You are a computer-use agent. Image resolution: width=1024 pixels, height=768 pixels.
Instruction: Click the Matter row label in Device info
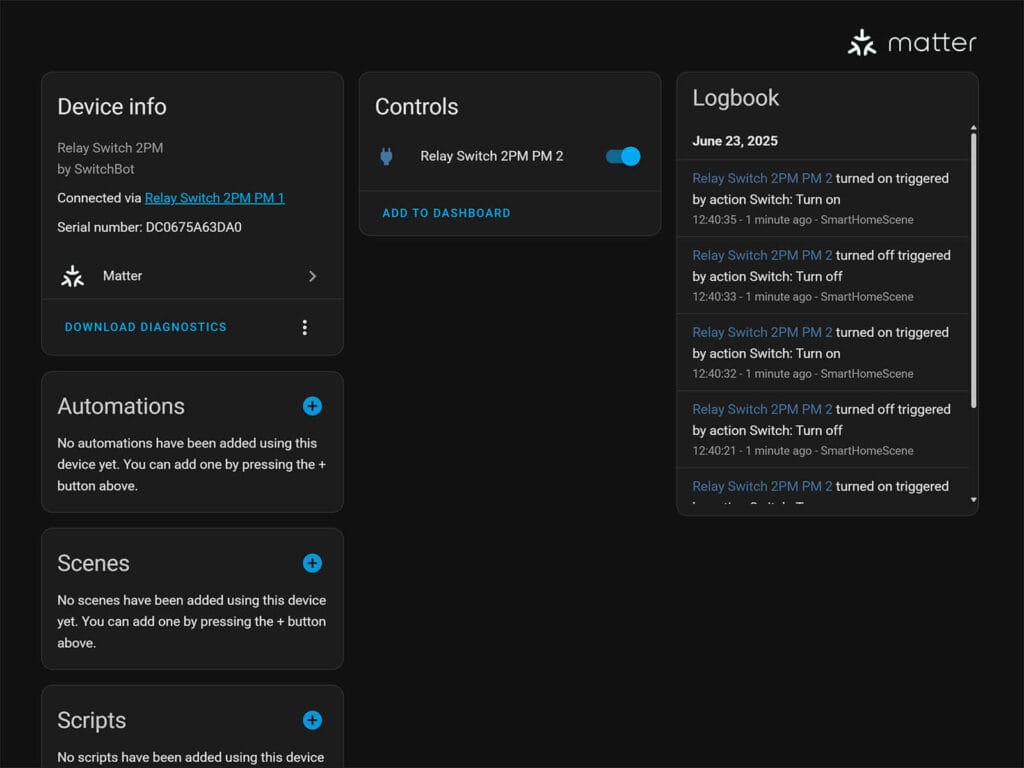[x=122, y=276]
